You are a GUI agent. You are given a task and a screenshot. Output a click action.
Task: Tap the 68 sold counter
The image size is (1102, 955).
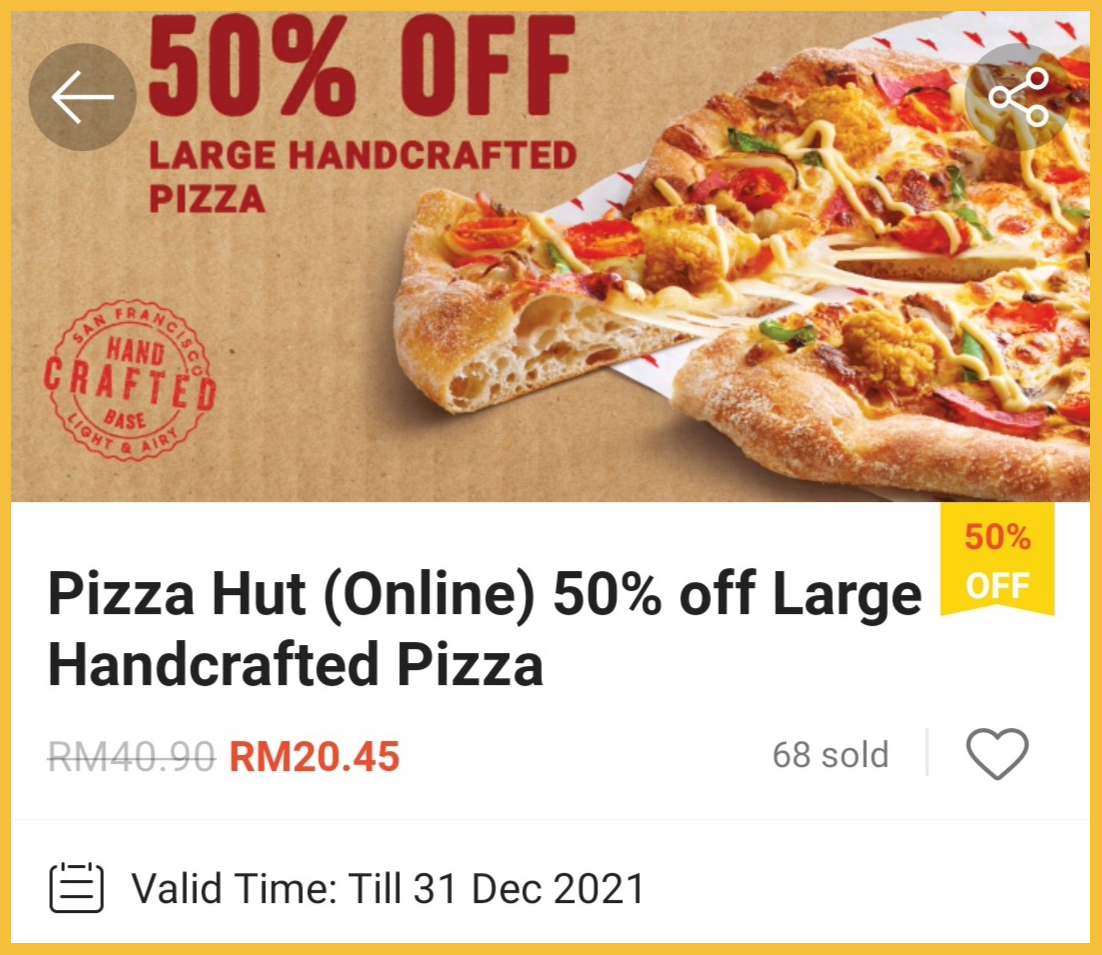[830, 755]
